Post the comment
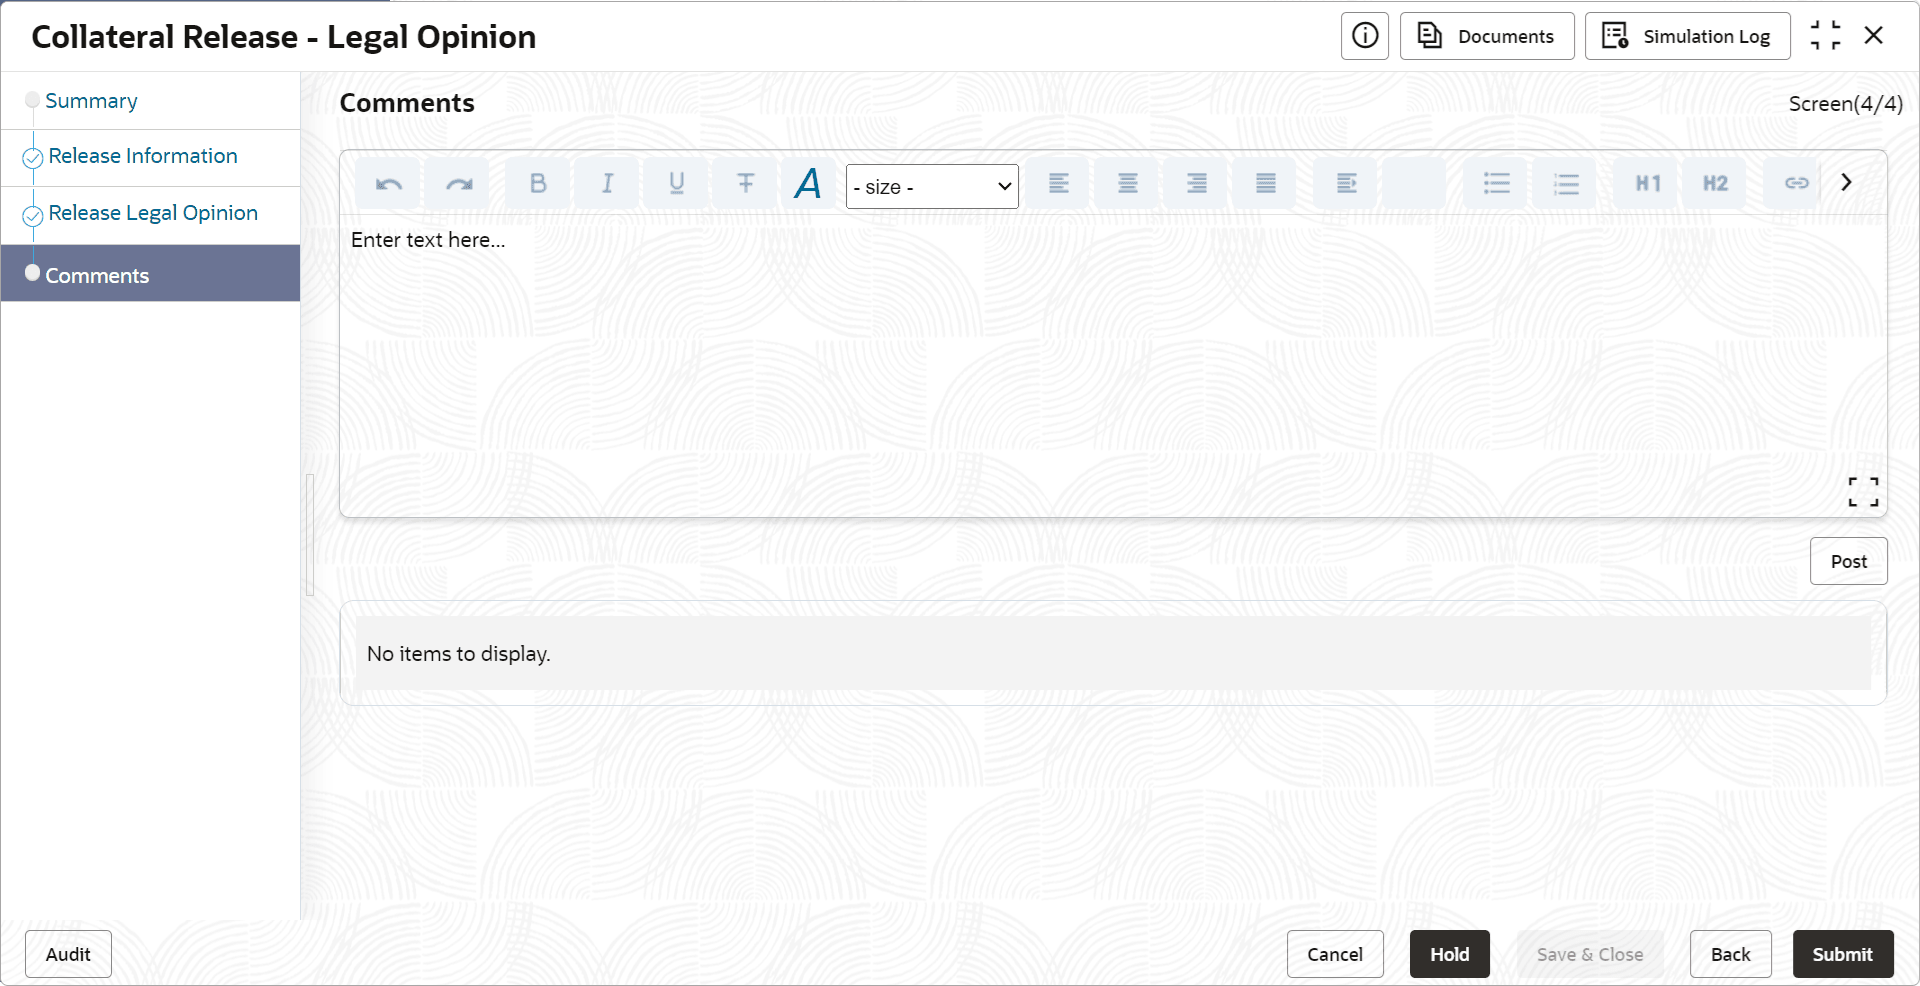 click(x=1849, y=561)
